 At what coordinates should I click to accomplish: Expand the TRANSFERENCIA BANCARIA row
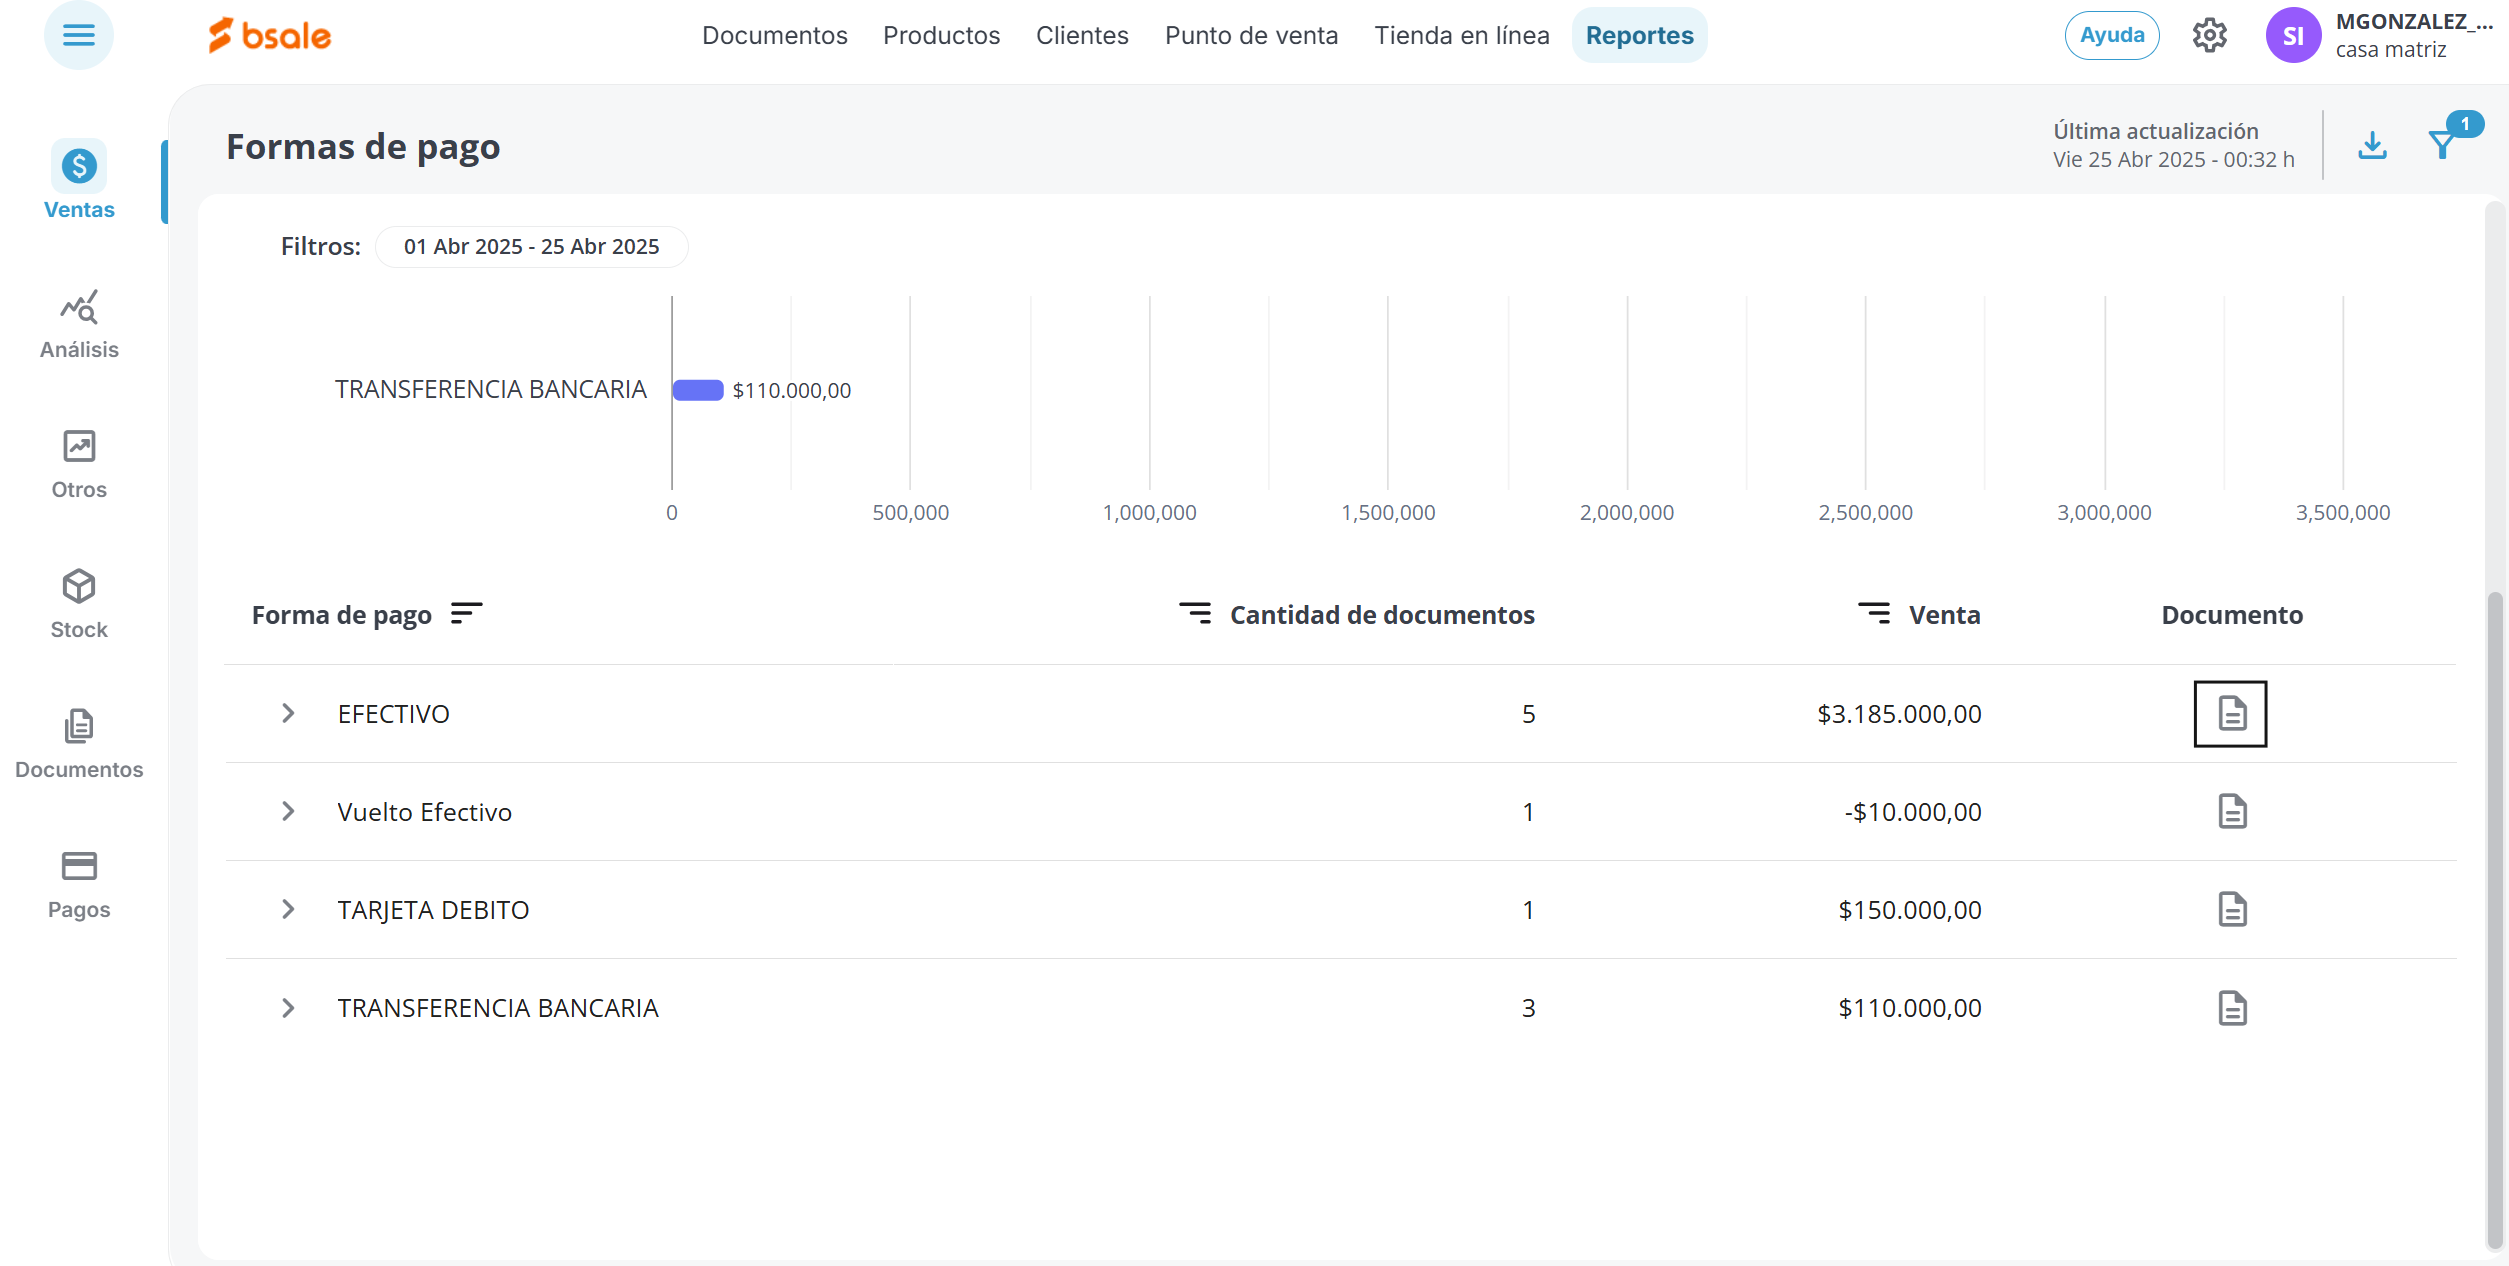click(x=288, y=1008)
